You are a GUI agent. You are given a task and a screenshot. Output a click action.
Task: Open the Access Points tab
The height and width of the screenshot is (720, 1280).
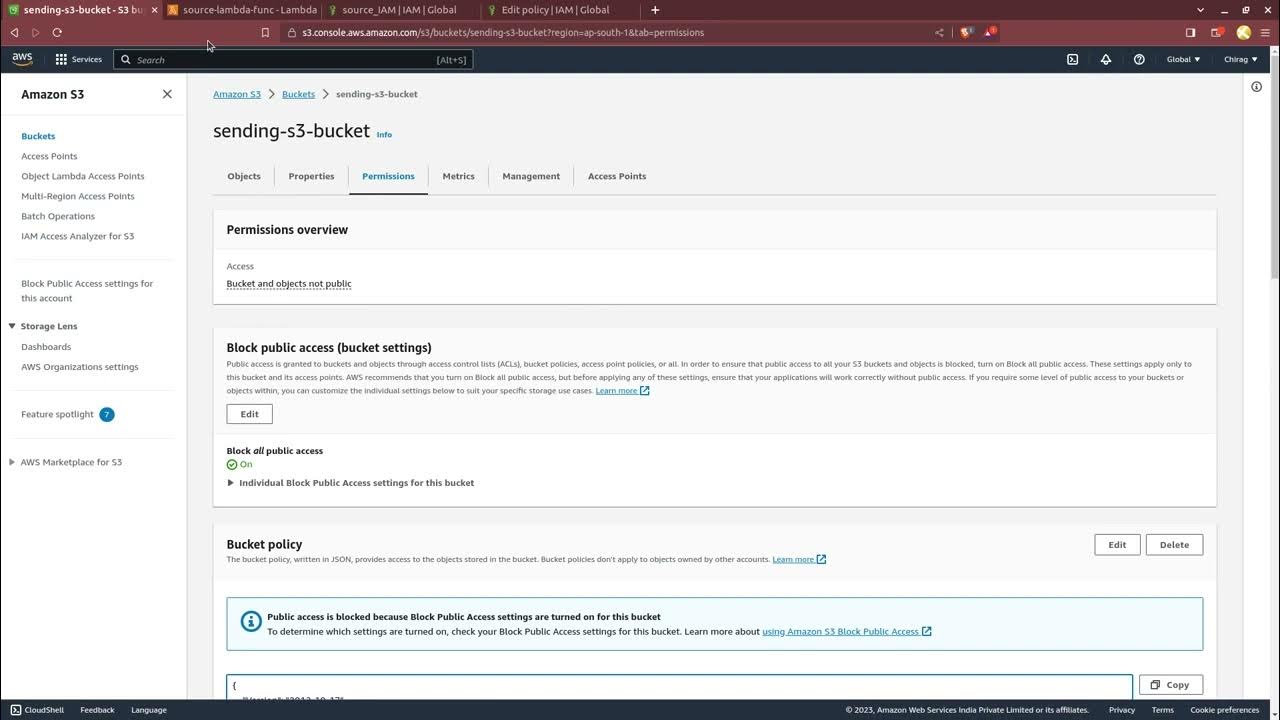(617, 176)
